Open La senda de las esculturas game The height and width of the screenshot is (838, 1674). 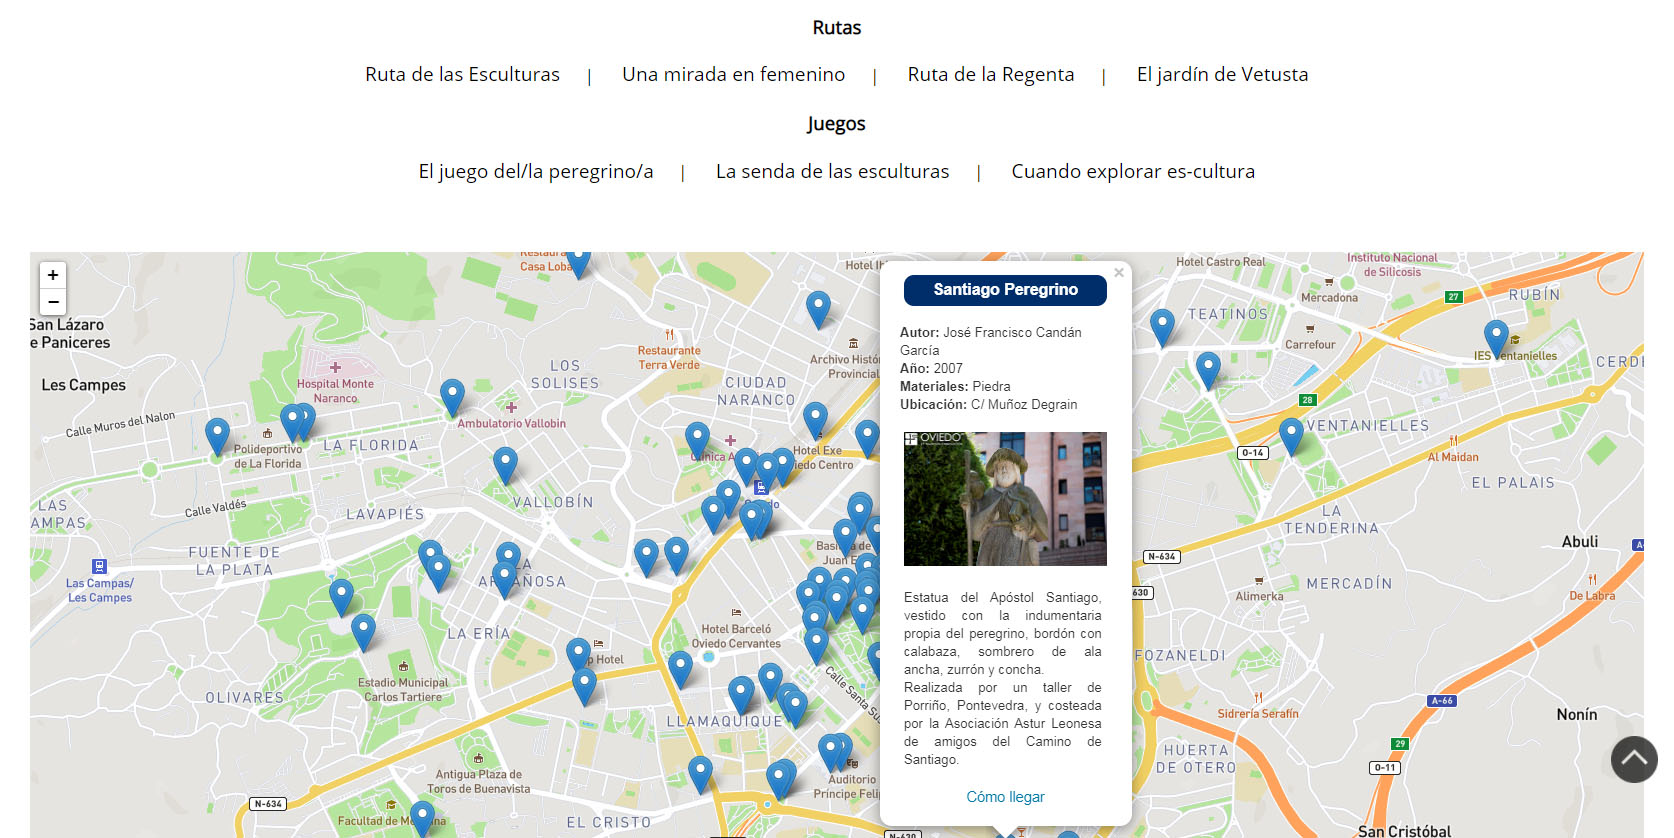coord(832,172)
